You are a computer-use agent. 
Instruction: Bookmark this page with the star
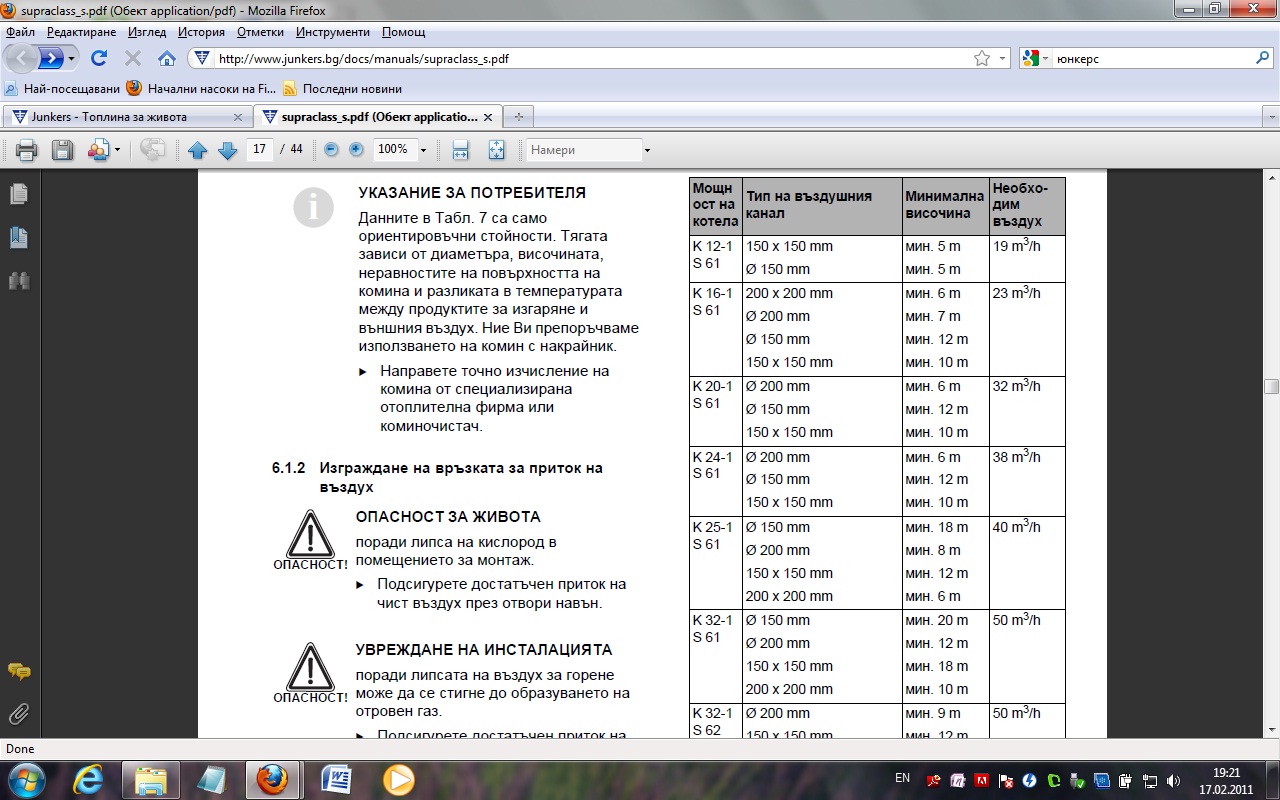click(982, 58)
